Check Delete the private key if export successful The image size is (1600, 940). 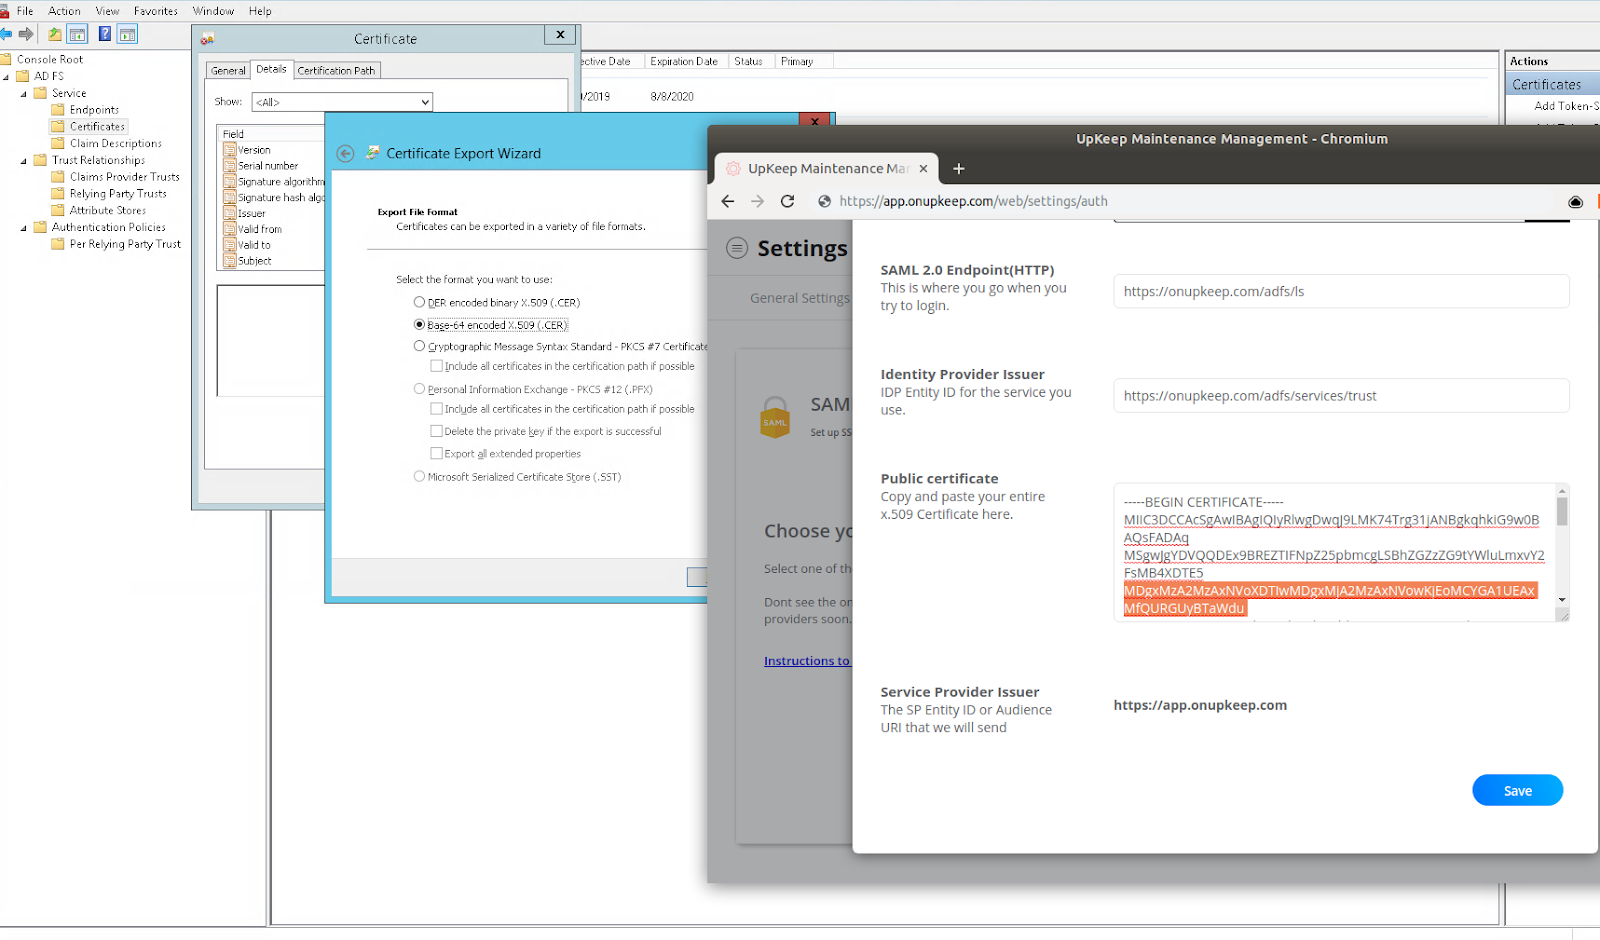tap(436, 431)
